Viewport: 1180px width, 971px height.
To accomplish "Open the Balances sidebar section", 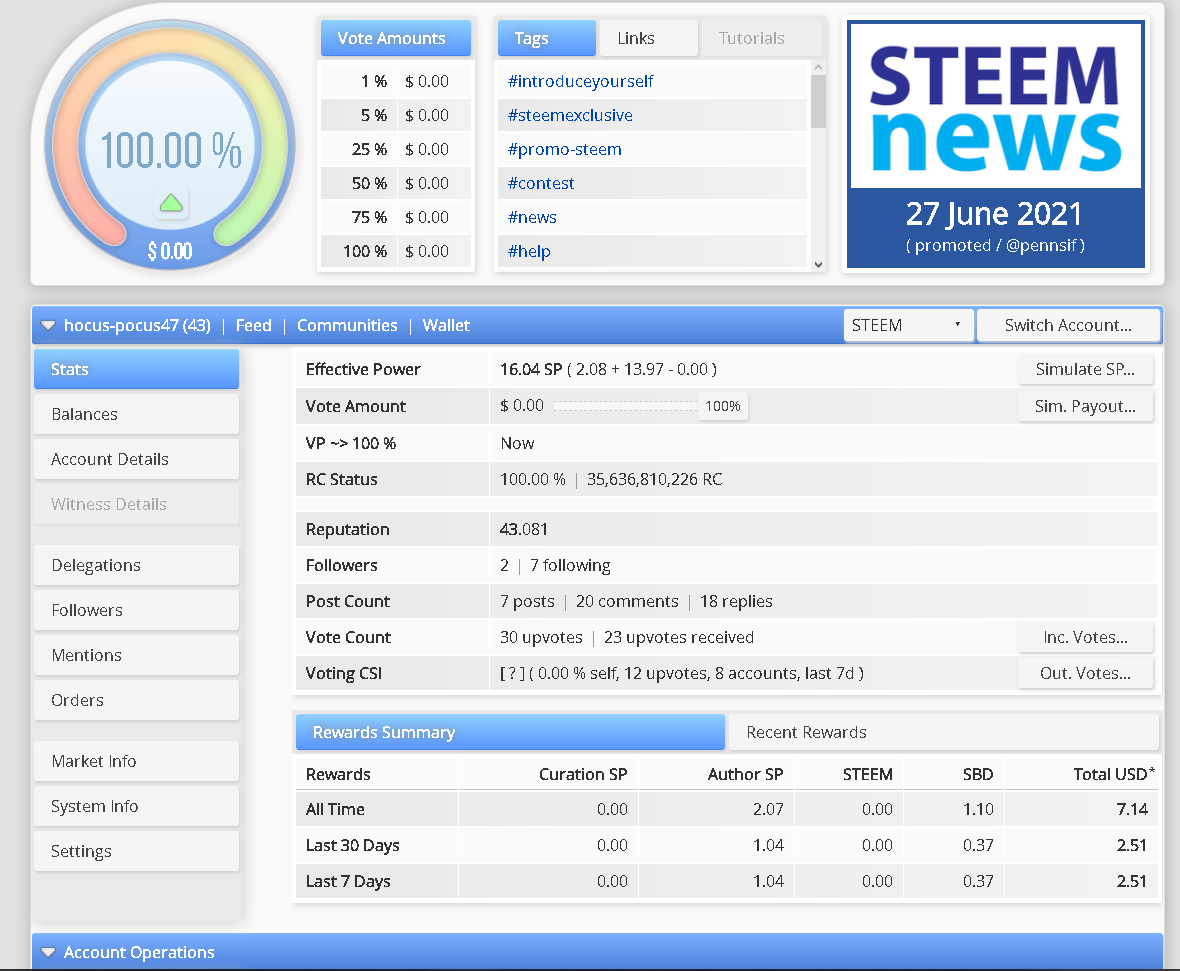I will click(x=136, y=414).
